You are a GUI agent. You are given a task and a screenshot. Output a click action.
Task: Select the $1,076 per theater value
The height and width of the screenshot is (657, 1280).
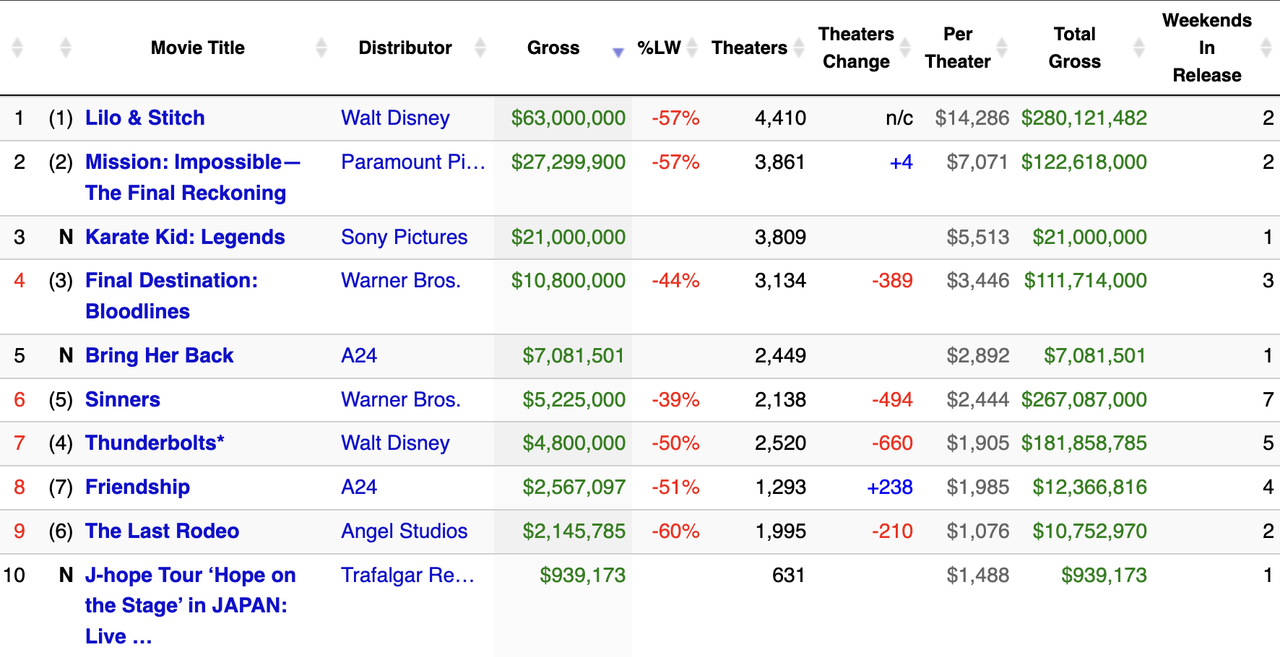coord(977,531)
